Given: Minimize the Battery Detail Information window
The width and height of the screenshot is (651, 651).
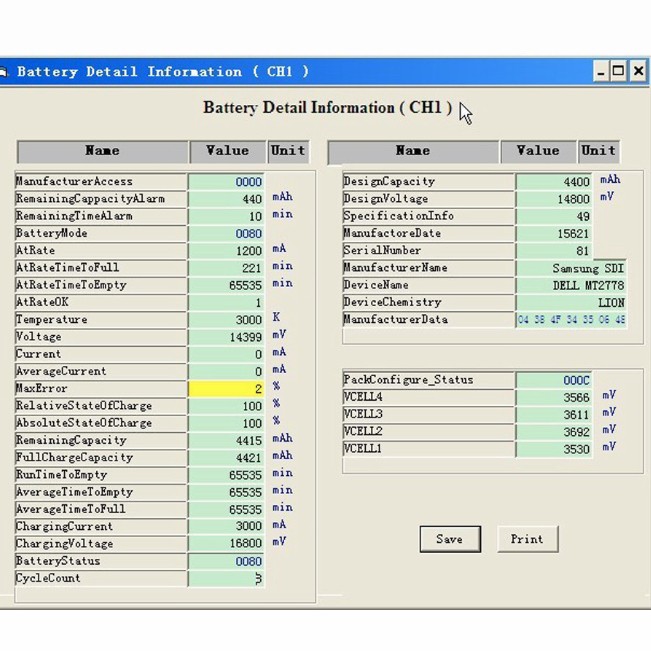Looking at the screenshot, I should (601, 72).
